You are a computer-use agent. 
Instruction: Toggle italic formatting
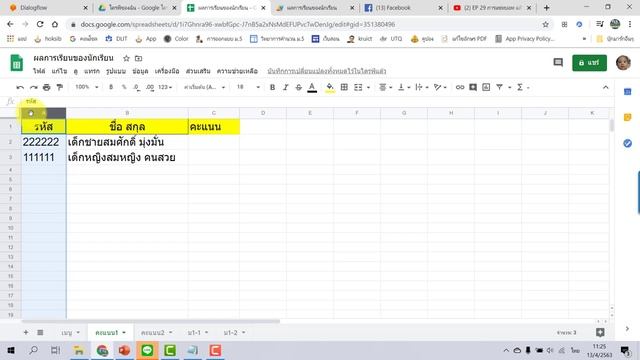[285, 87]
